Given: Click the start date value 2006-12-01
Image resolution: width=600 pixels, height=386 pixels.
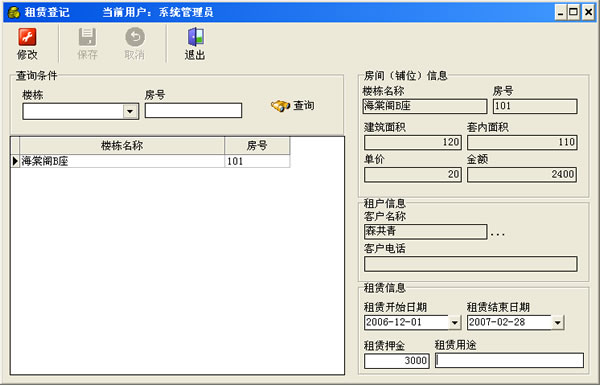Looking at the screenshot, I should 394,322.
